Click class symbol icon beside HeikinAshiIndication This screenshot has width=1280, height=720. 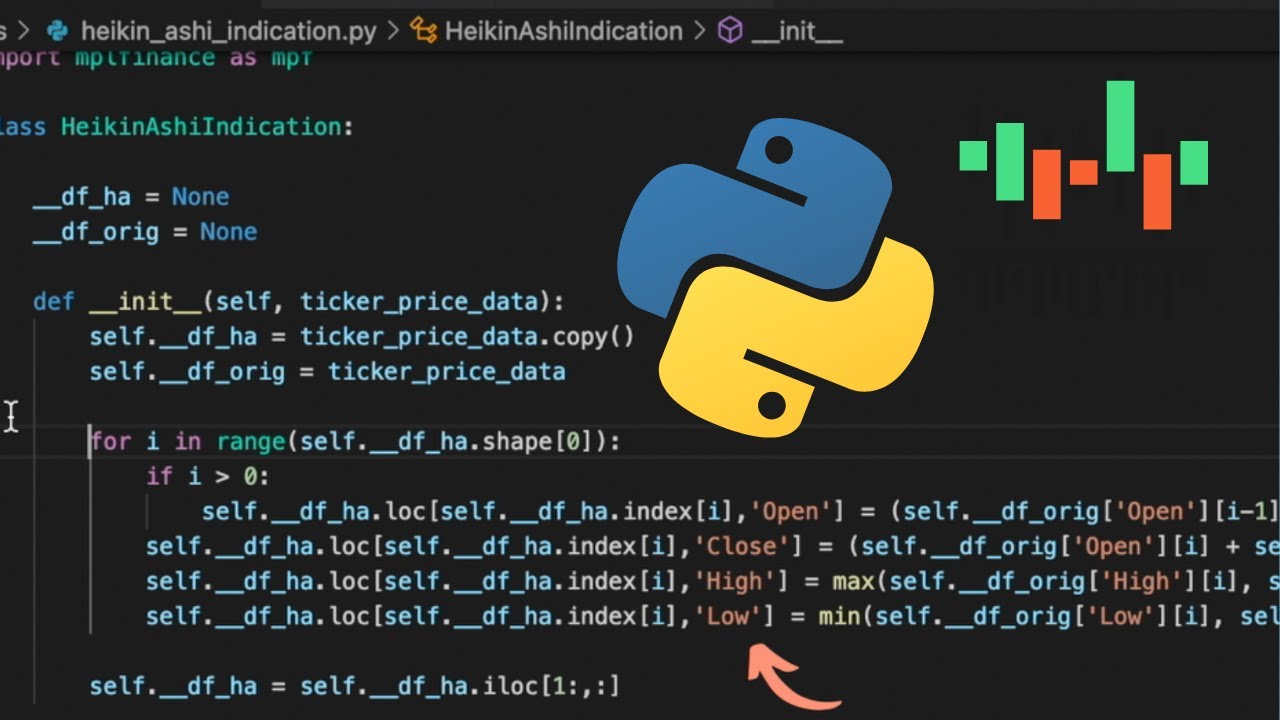pos(424,31)
